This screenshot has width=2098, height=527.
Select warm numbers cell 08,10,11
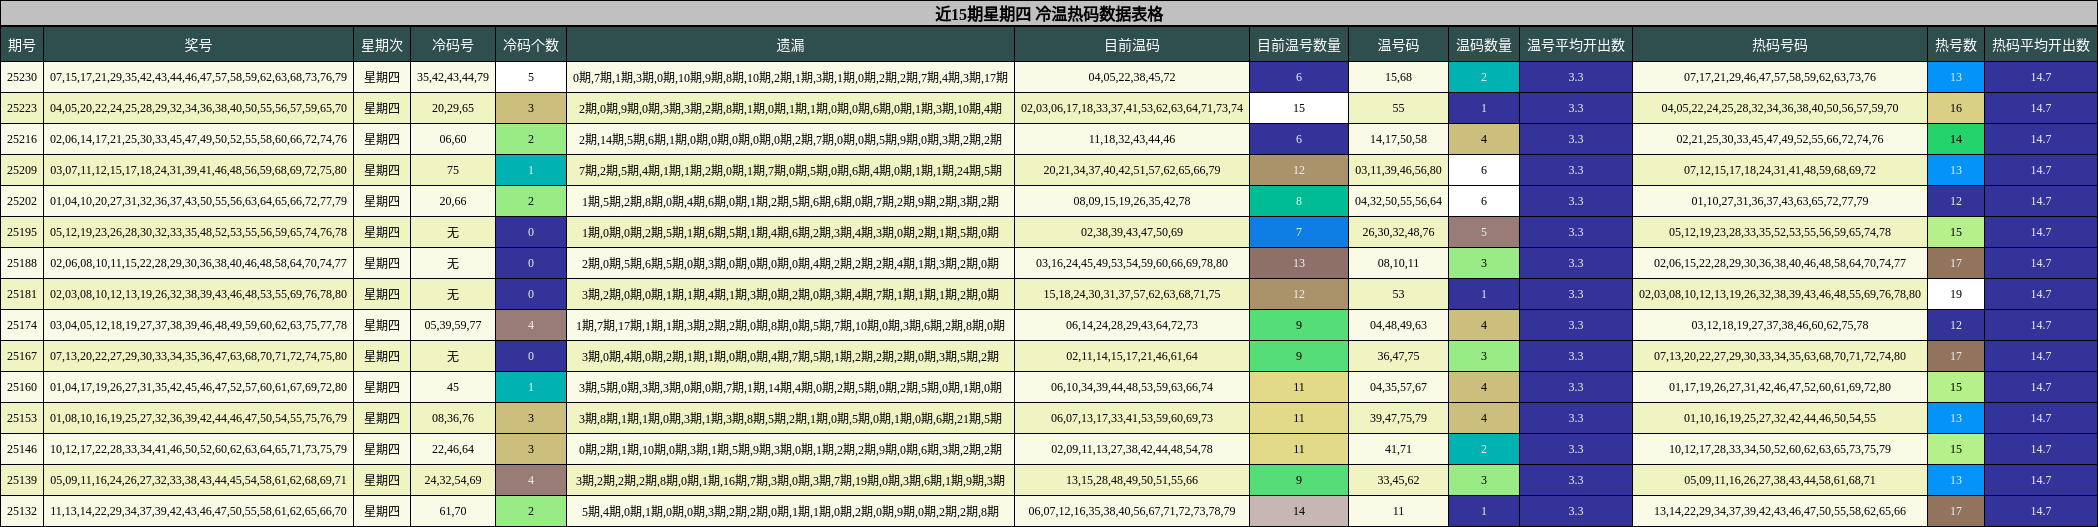coord(1398,263)
